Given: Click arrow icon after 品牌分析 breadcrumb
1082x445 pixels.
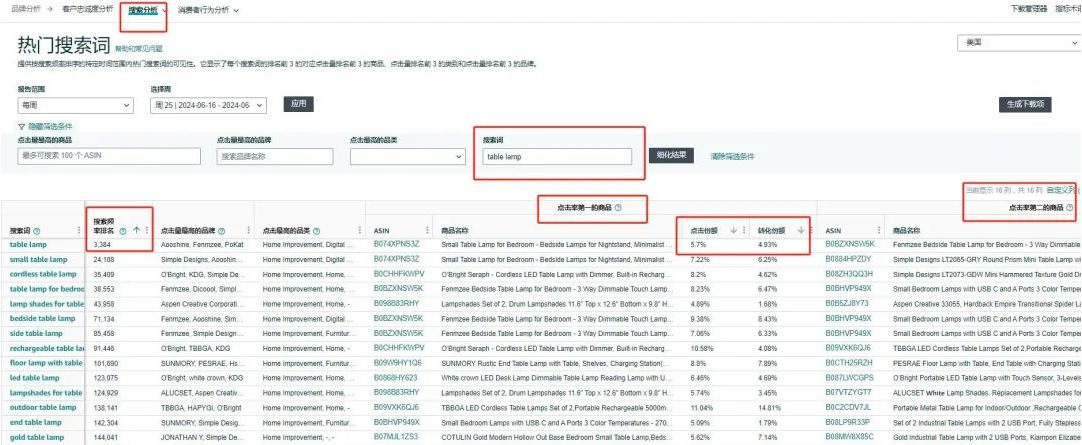Looking at the screenshot, I should (50, 9).
